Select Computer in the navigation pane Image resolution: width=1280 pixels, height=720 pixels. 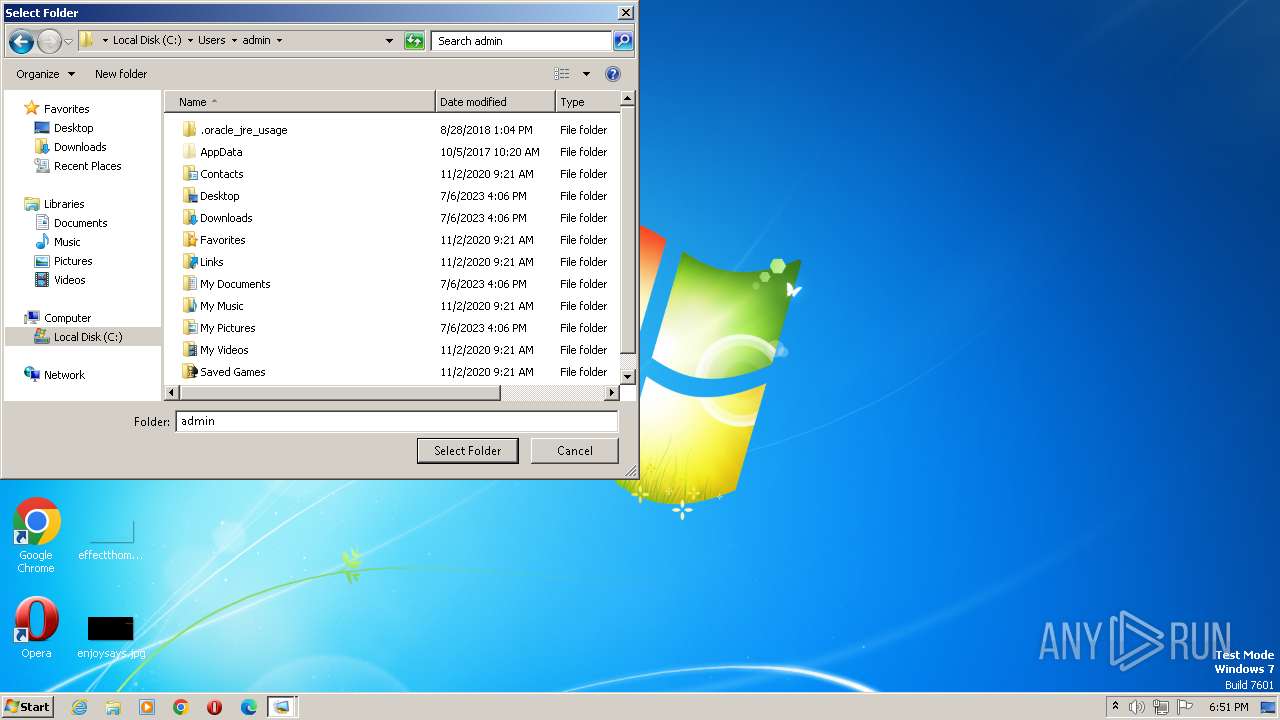(67, 318)
